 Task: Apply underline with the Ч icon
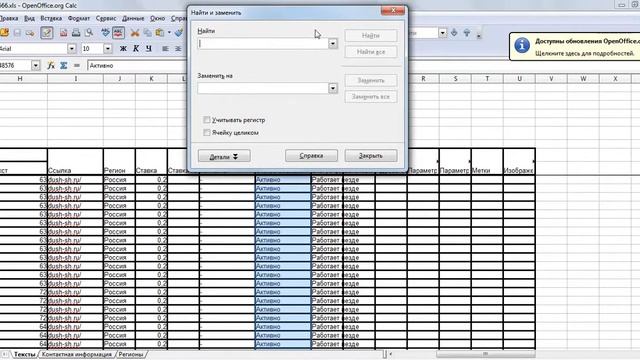click(149, 49)
